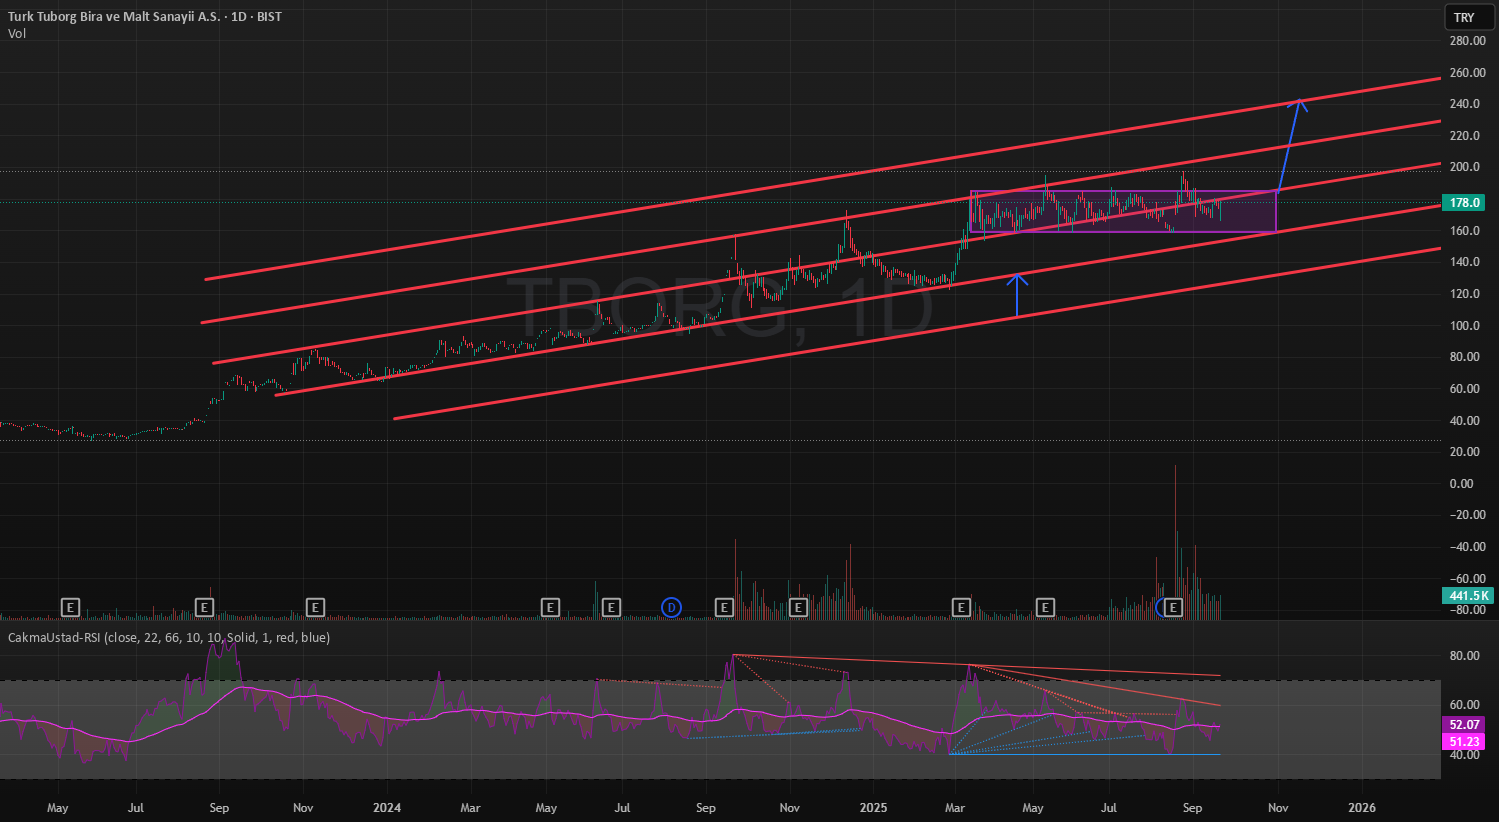1499x822 pixels.
Task: Select the CakmaUstad-RSI indicator legend
Action: 169,637
